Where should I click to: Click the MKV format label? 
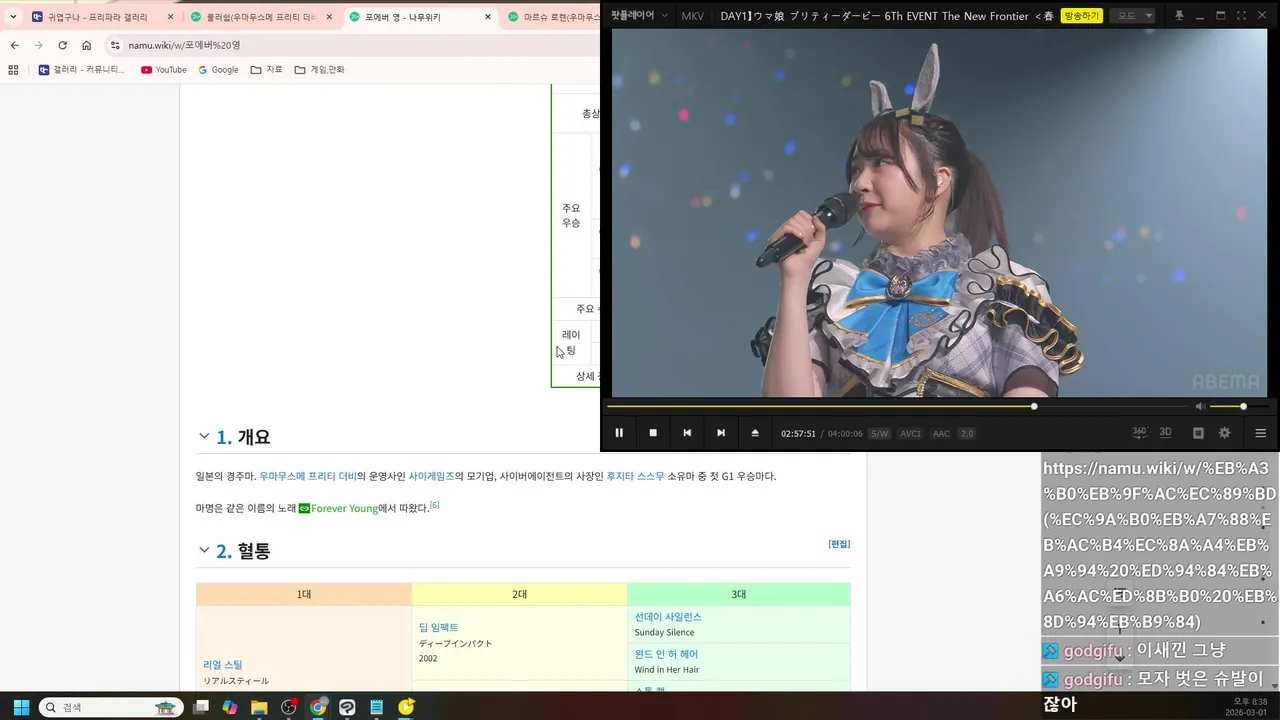[x=692, y=15]
